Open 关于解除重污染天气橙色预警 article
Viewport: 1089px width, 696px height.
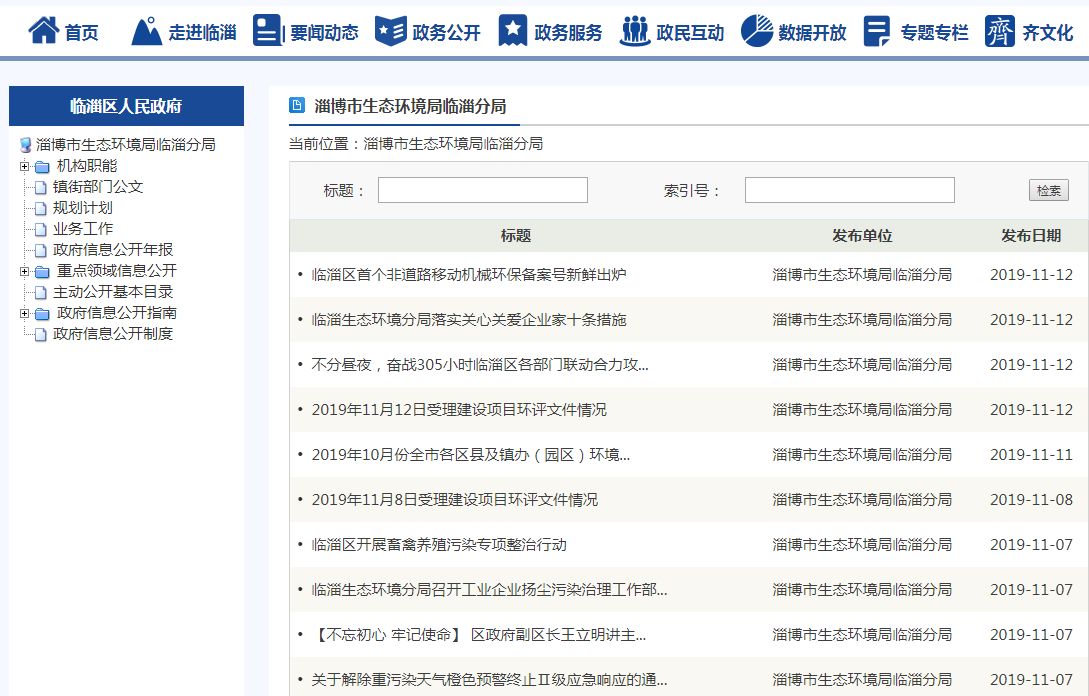[x=490, y=680]
